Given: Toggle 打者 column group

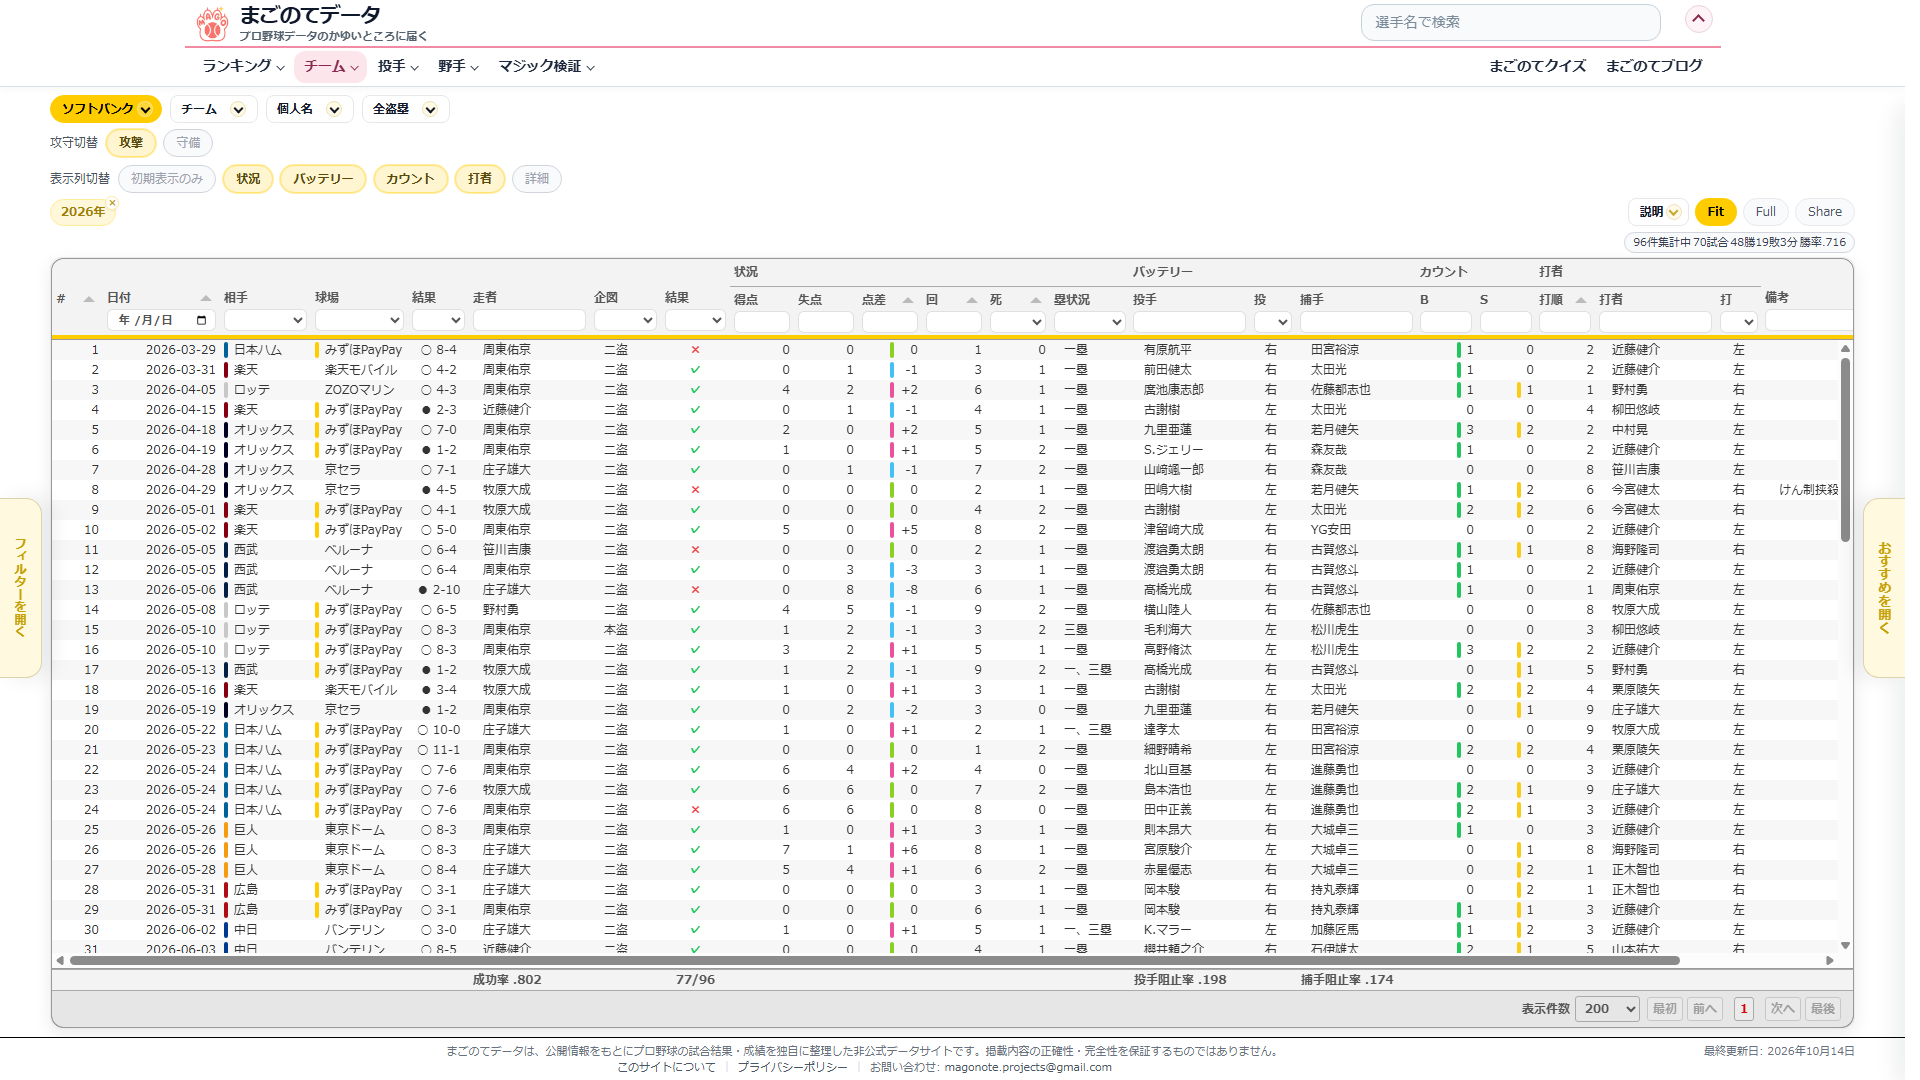Looking at the screenshot, I should [480, 179].
